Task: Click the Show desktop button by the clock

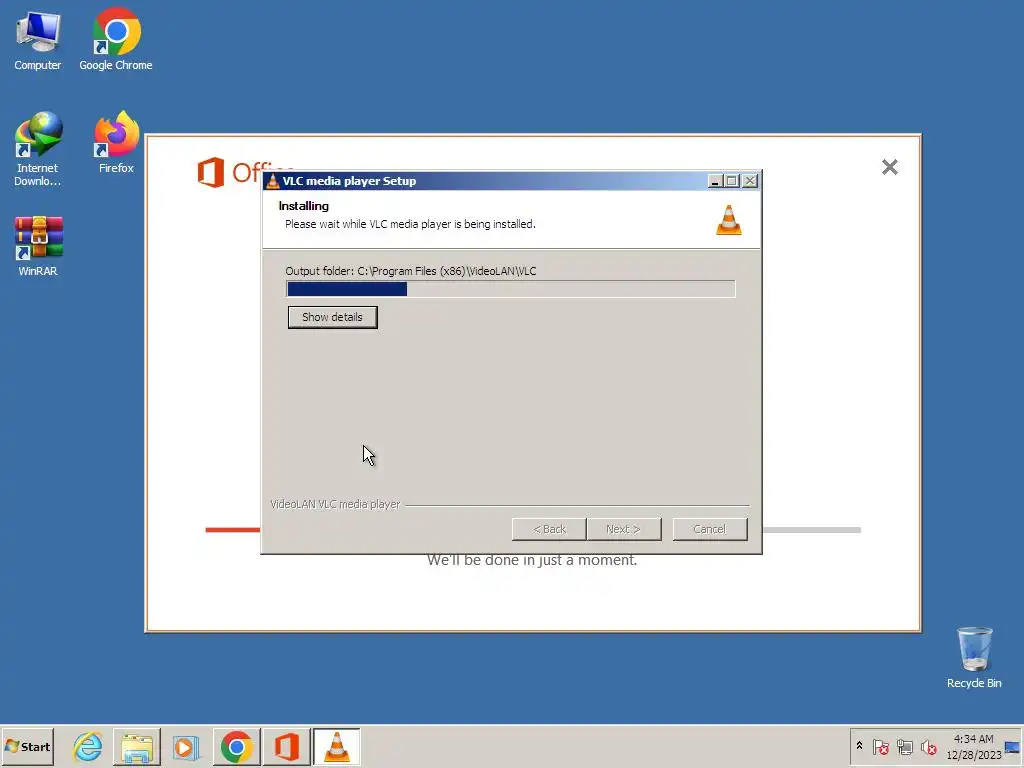Action: point(1013,746)
